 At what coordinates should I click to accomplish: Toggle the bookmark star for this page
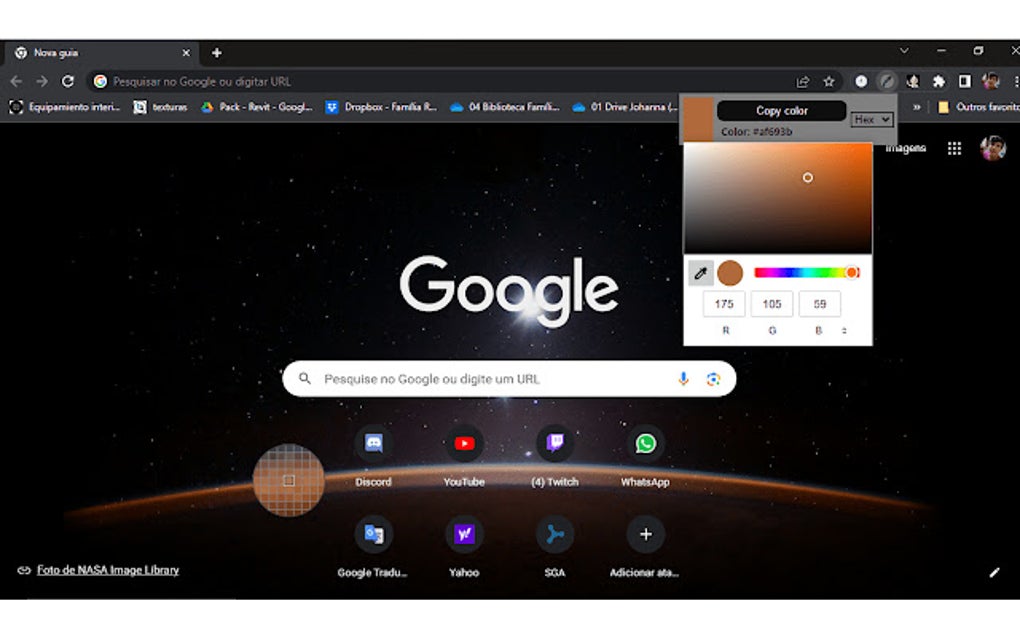tap(829, 81)
